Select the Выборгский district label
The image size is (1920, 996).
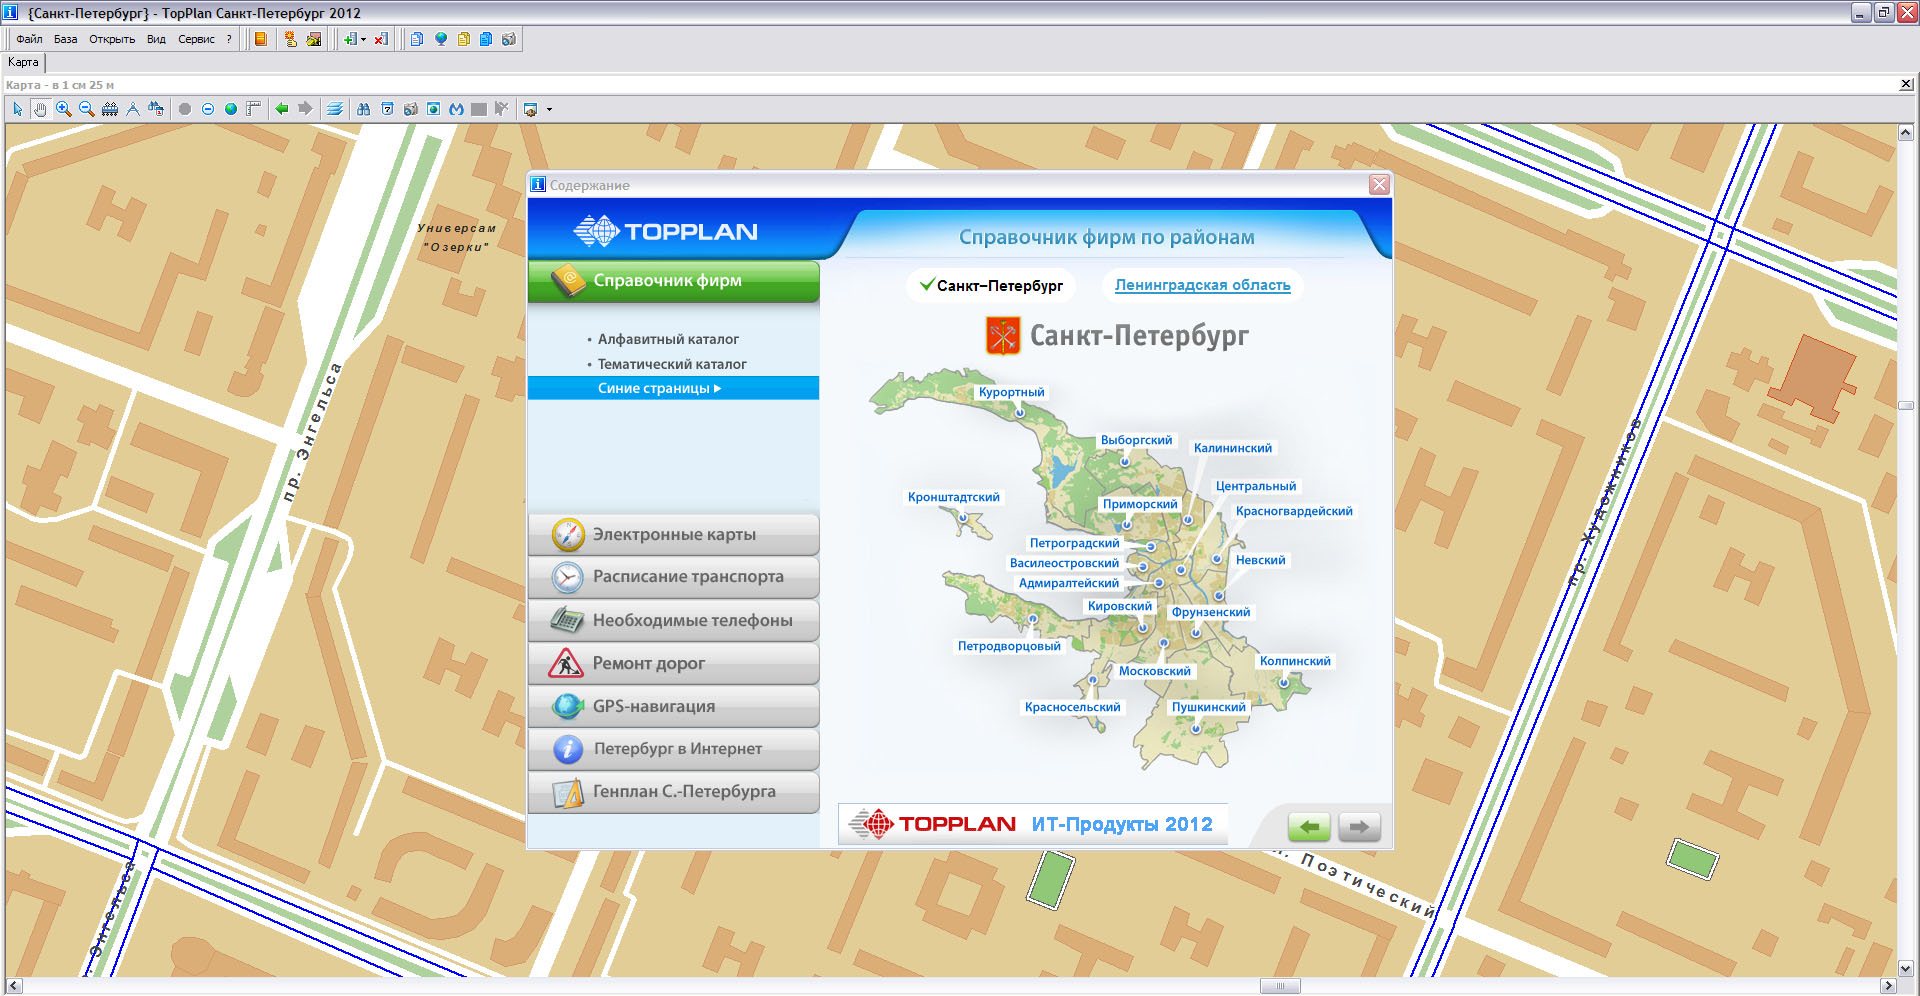pyautogui.click(x=1136, y=440)
